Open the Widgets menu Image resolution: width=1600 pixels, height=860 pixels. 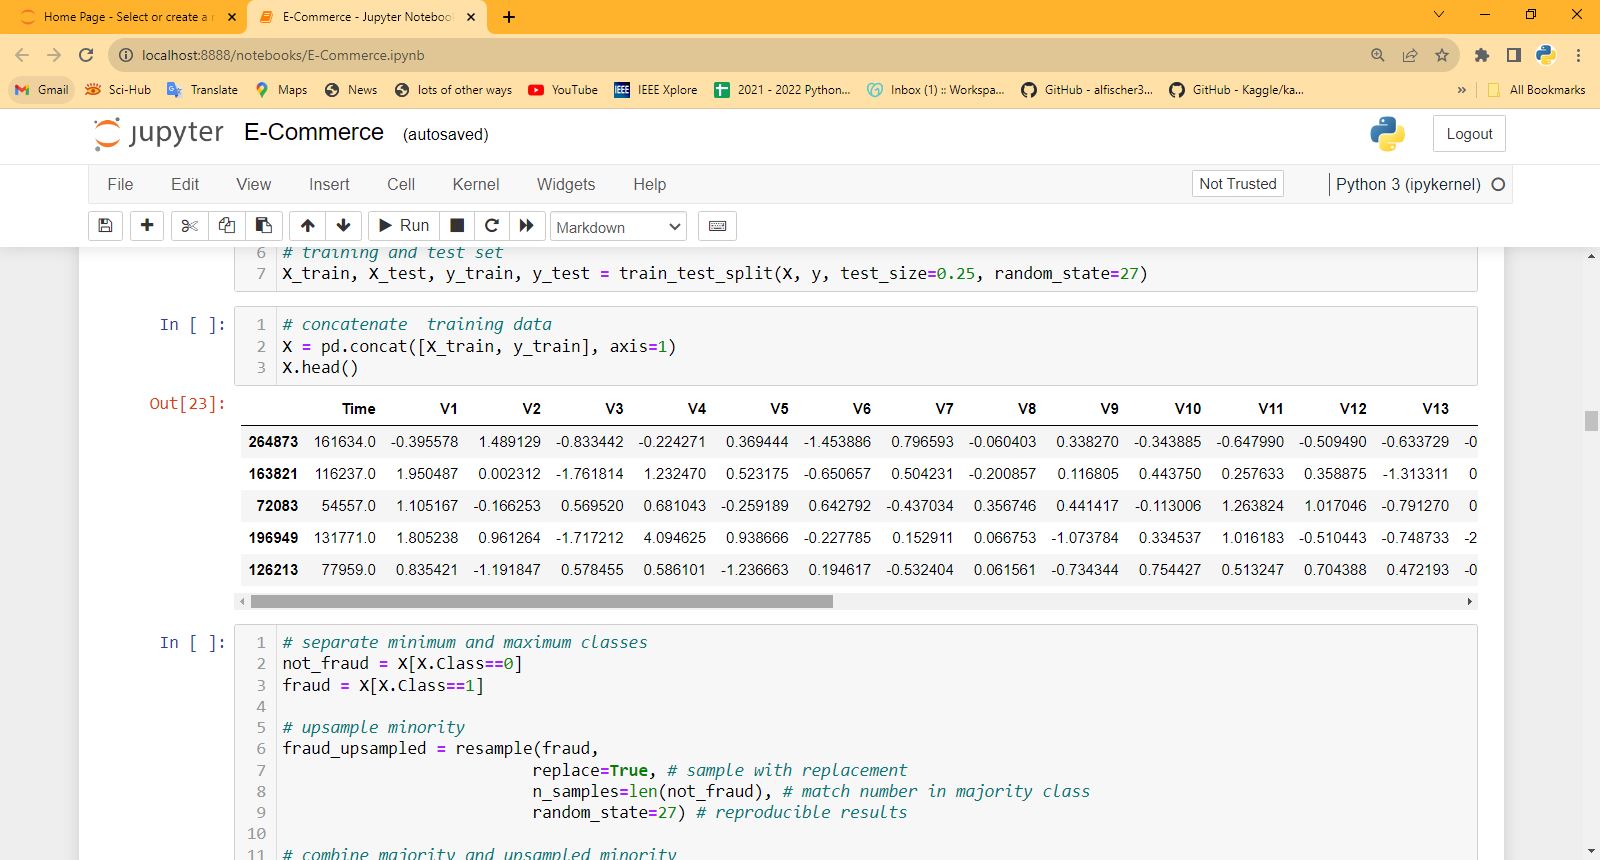pos(566,184)
